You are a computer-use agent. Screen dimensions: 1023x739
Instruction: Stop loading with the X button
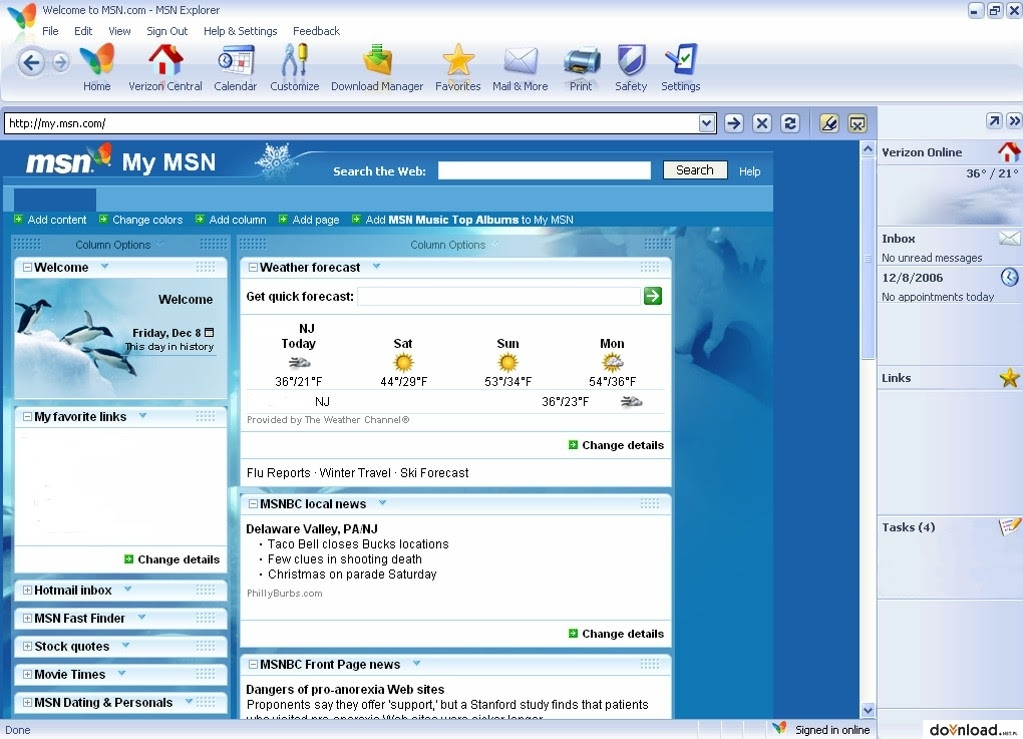(x=761, y=123)
